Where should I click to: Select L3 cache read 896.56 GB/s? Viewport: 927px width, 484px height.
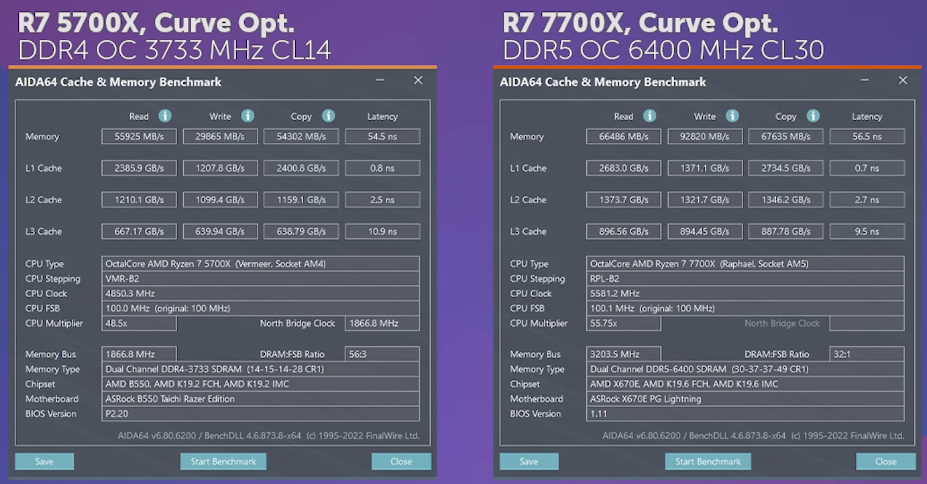624,232
